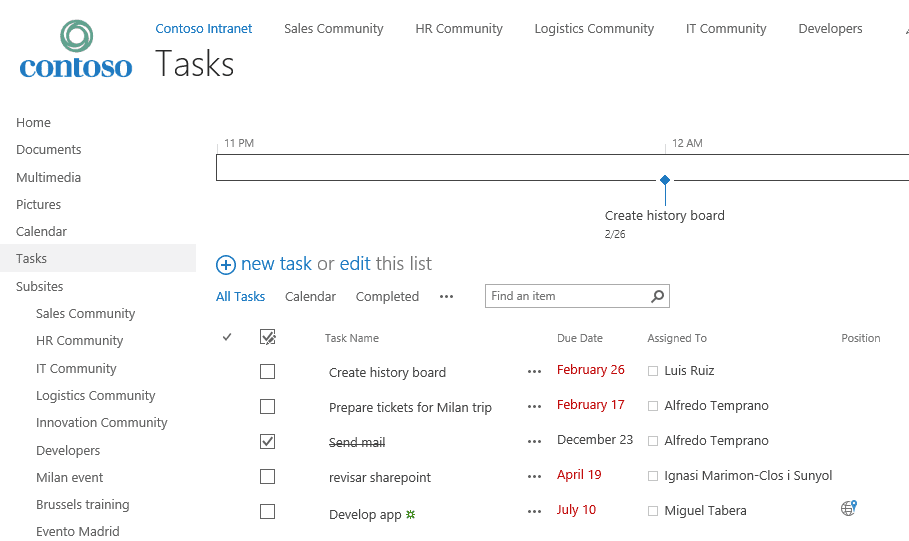This screenshot has width=909, height=541.
Task: Open ellipsis menu for revisar sharepoint
Action: tap(534, 477)
